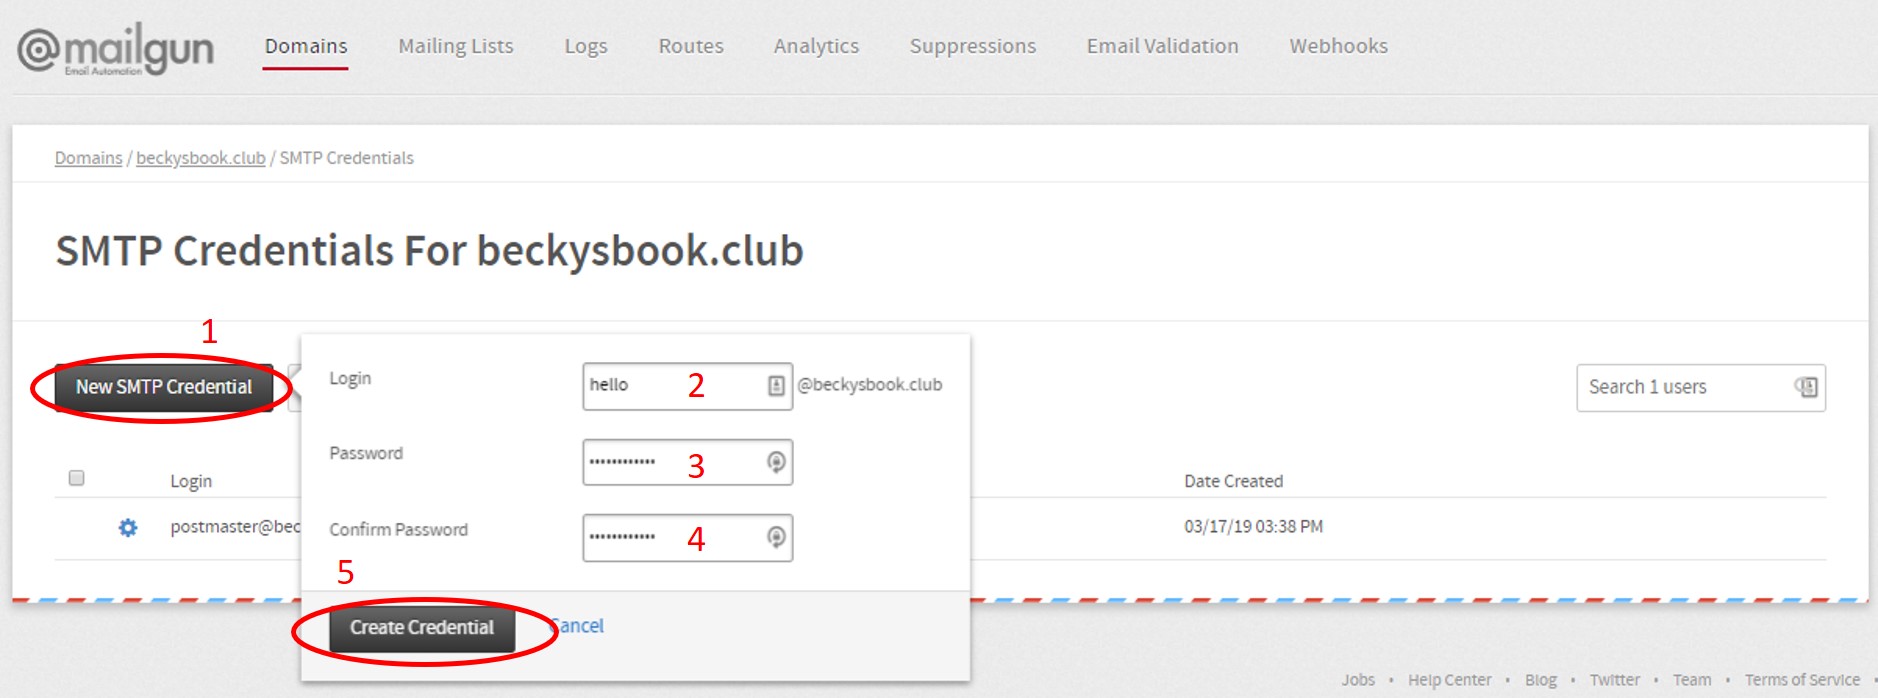Open the Analytics tab
The height and width of the screenshot is (698, 1878).
816,47
